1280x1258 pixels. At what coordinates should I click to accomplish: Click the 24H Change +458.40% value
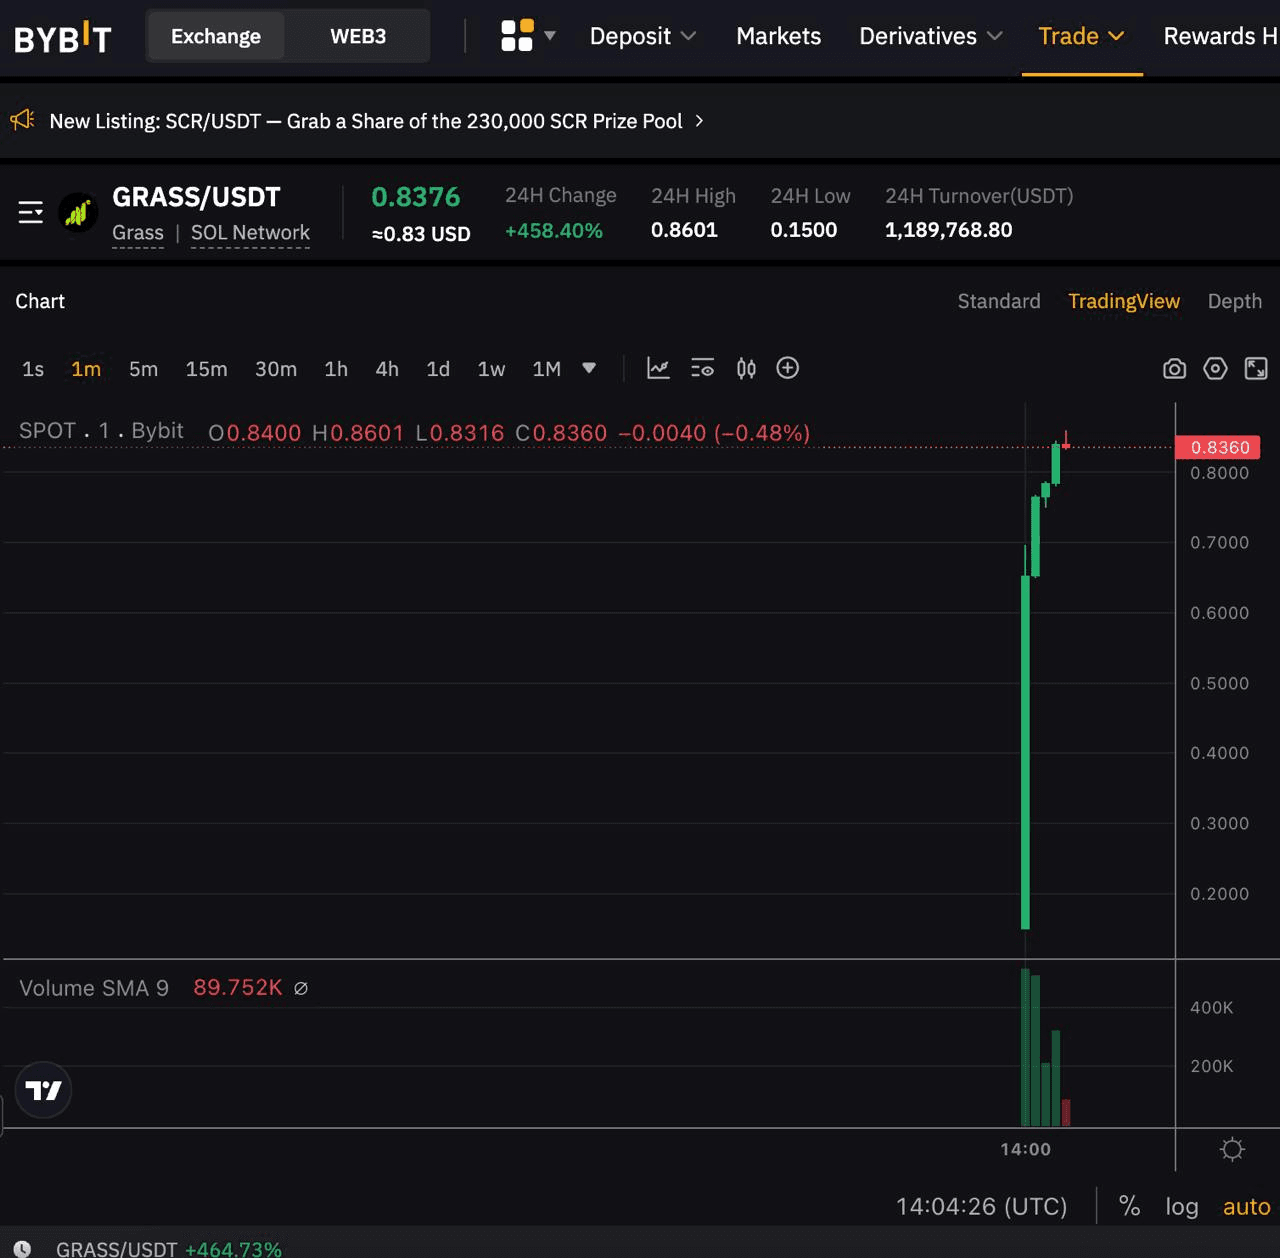(x=554, y=231)
